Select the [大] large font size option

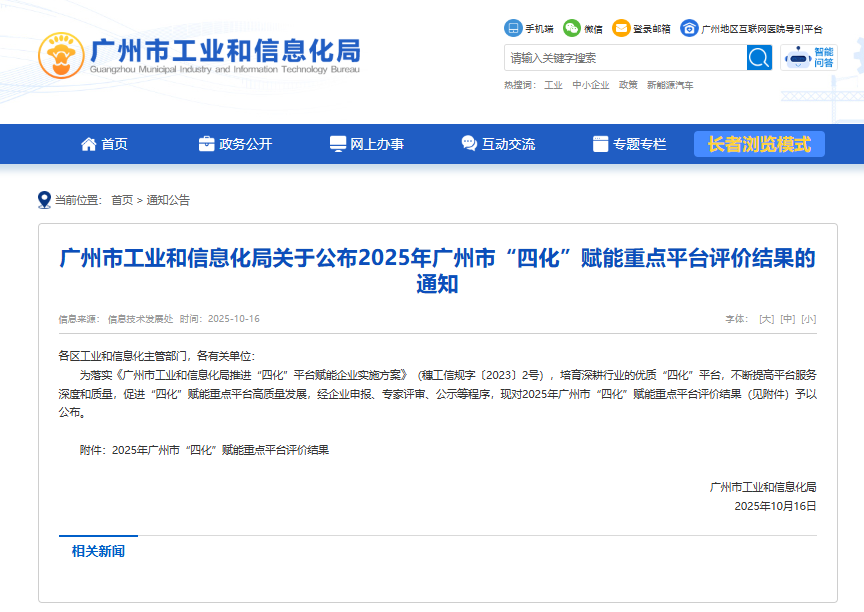(767, 317)
